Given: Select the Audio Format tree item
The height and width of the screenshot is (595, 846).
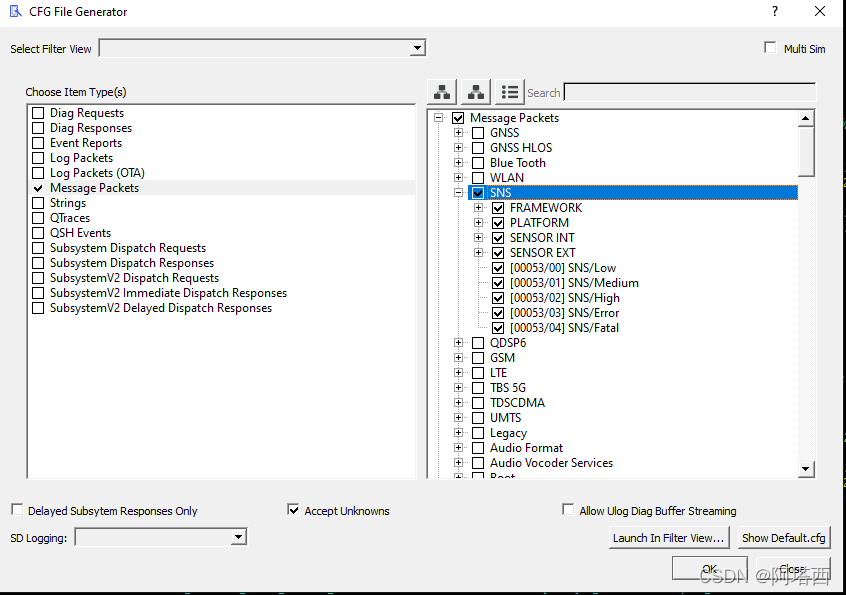Looking at the screenshot, I should click(526, 448).
